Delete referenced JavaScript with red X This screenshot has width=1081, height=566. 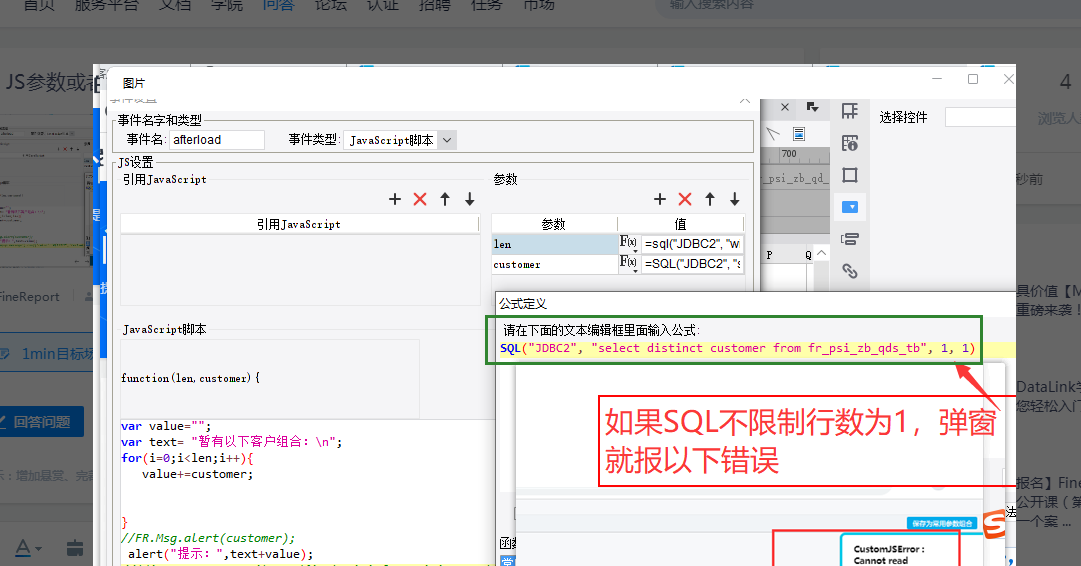[x=420, y=199]
